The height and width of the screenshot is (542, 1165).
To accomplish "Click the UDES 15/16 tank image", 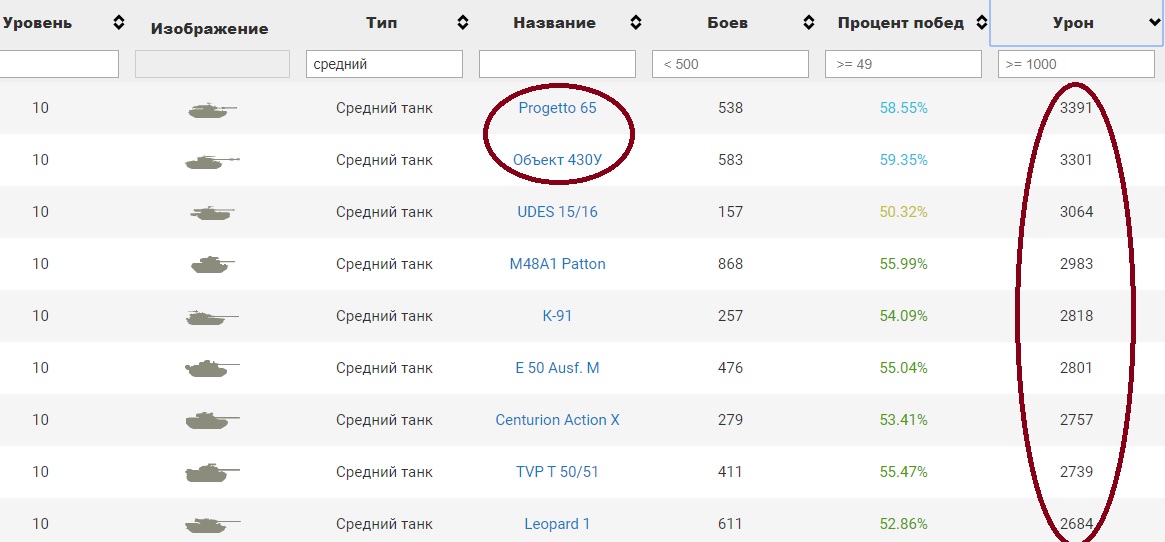I will [212, 213].
